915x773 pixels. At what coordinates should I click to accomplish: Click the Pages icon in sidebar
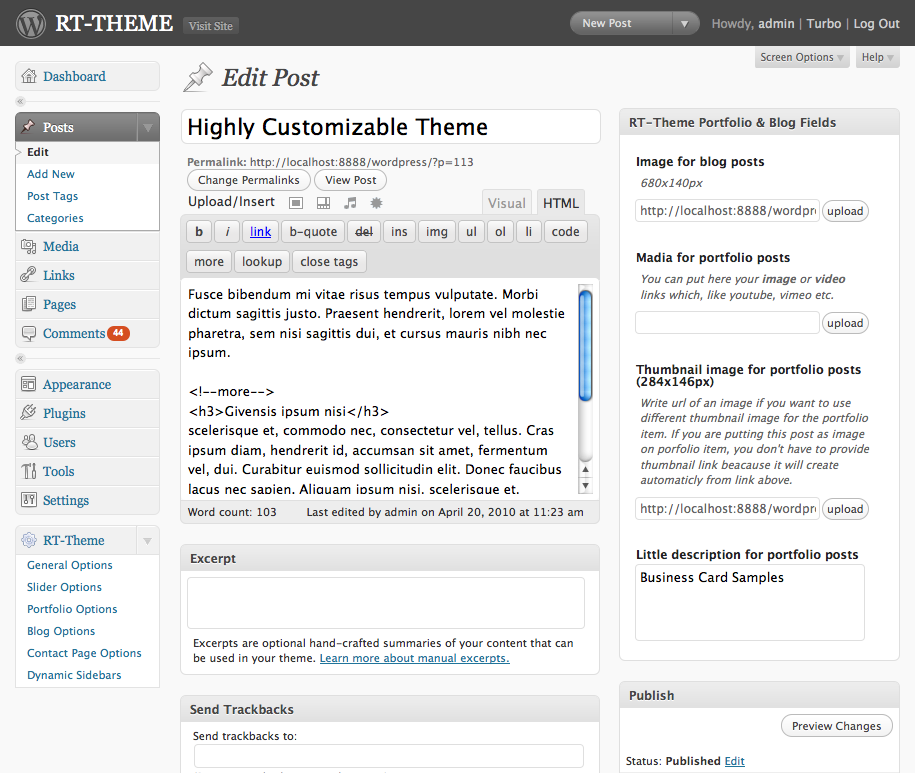pyautogui.click(x=29, y=304)
